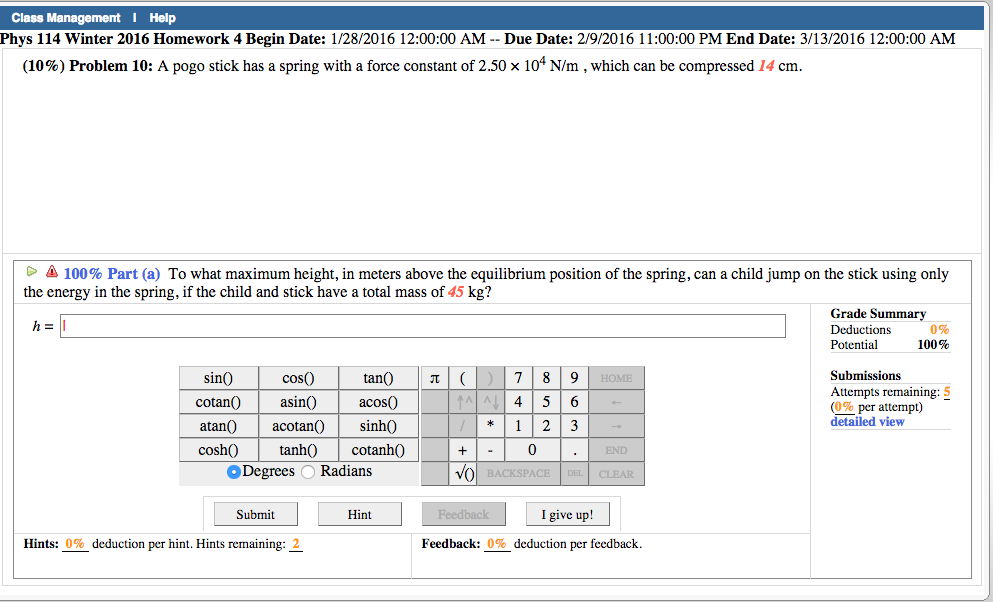
Task: Click the Hints remaining value 2
Action: 296,544
